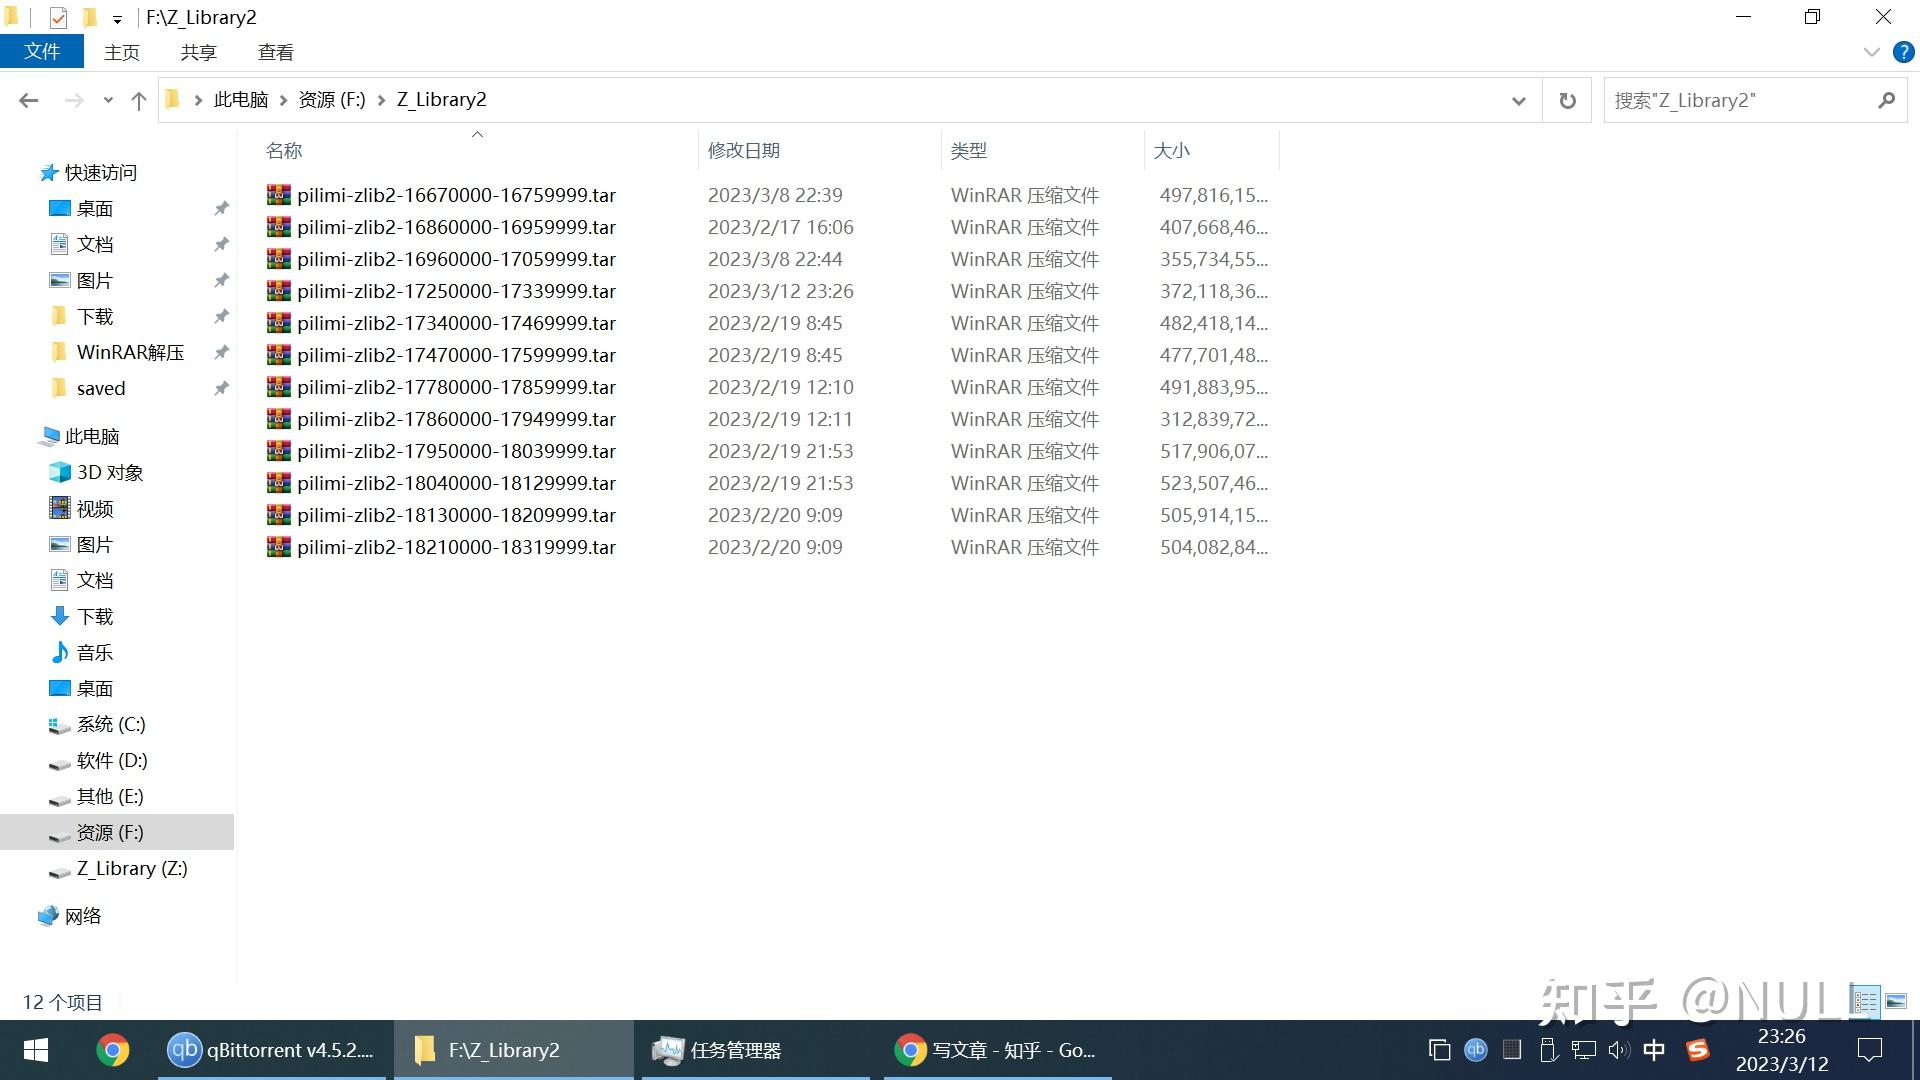Open Explorer help question mark

pos(1904,53)
